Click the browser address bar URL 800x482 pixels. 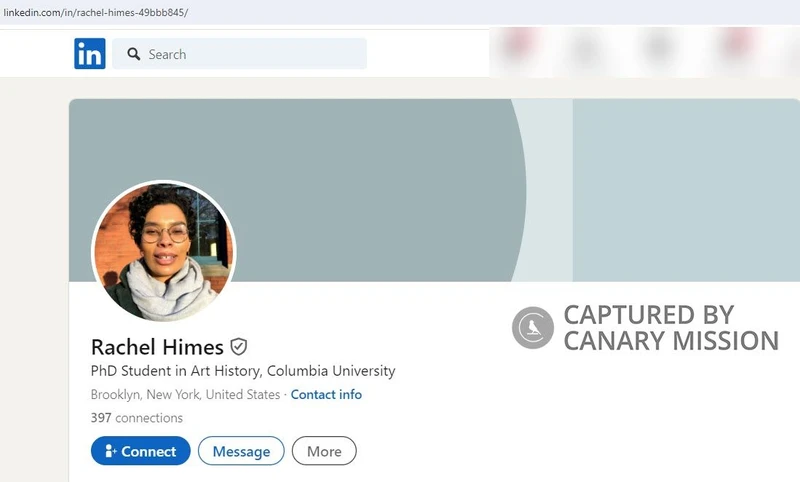95,12
